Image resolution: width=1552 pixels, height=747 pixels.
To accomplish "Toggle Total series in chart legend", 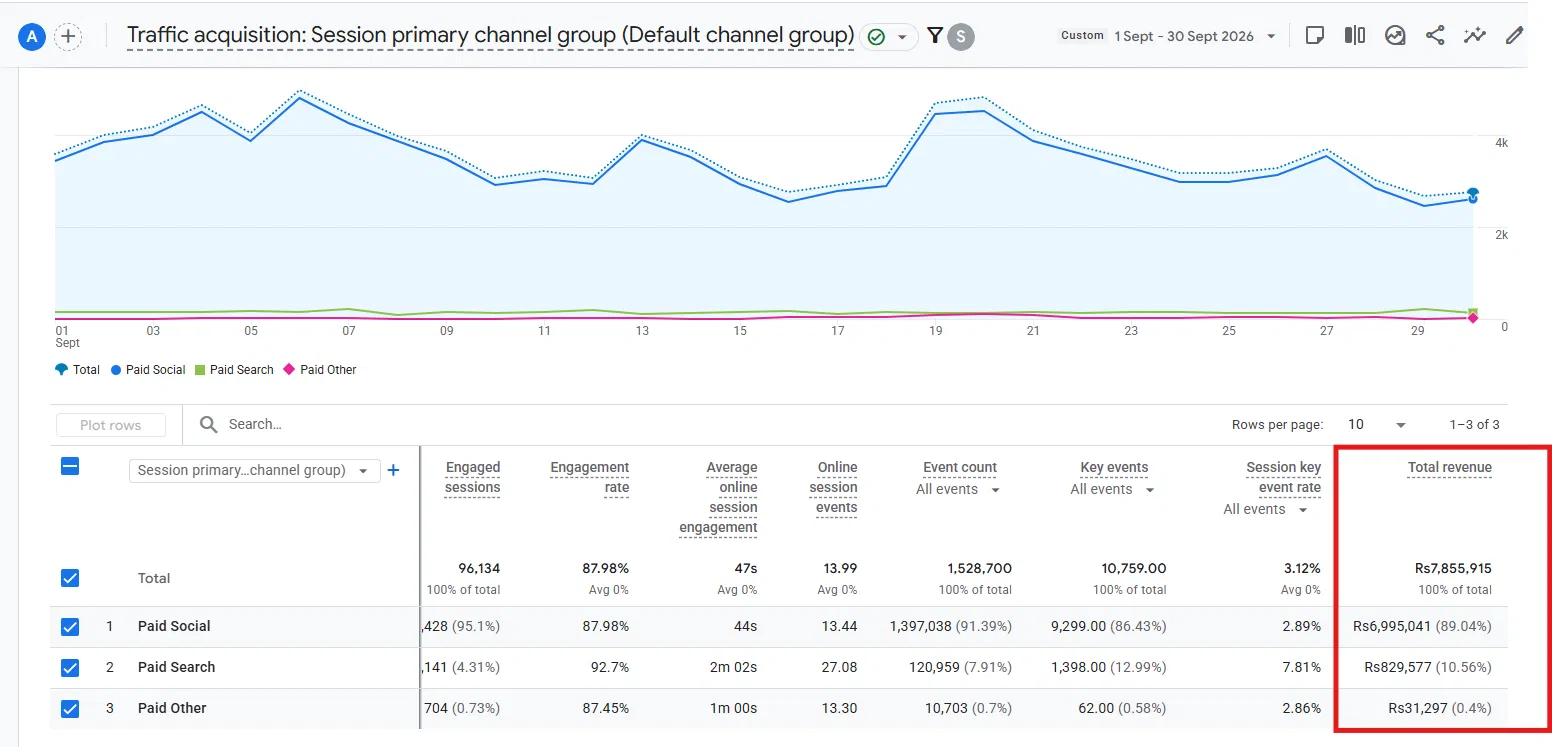I will point(77,370).
